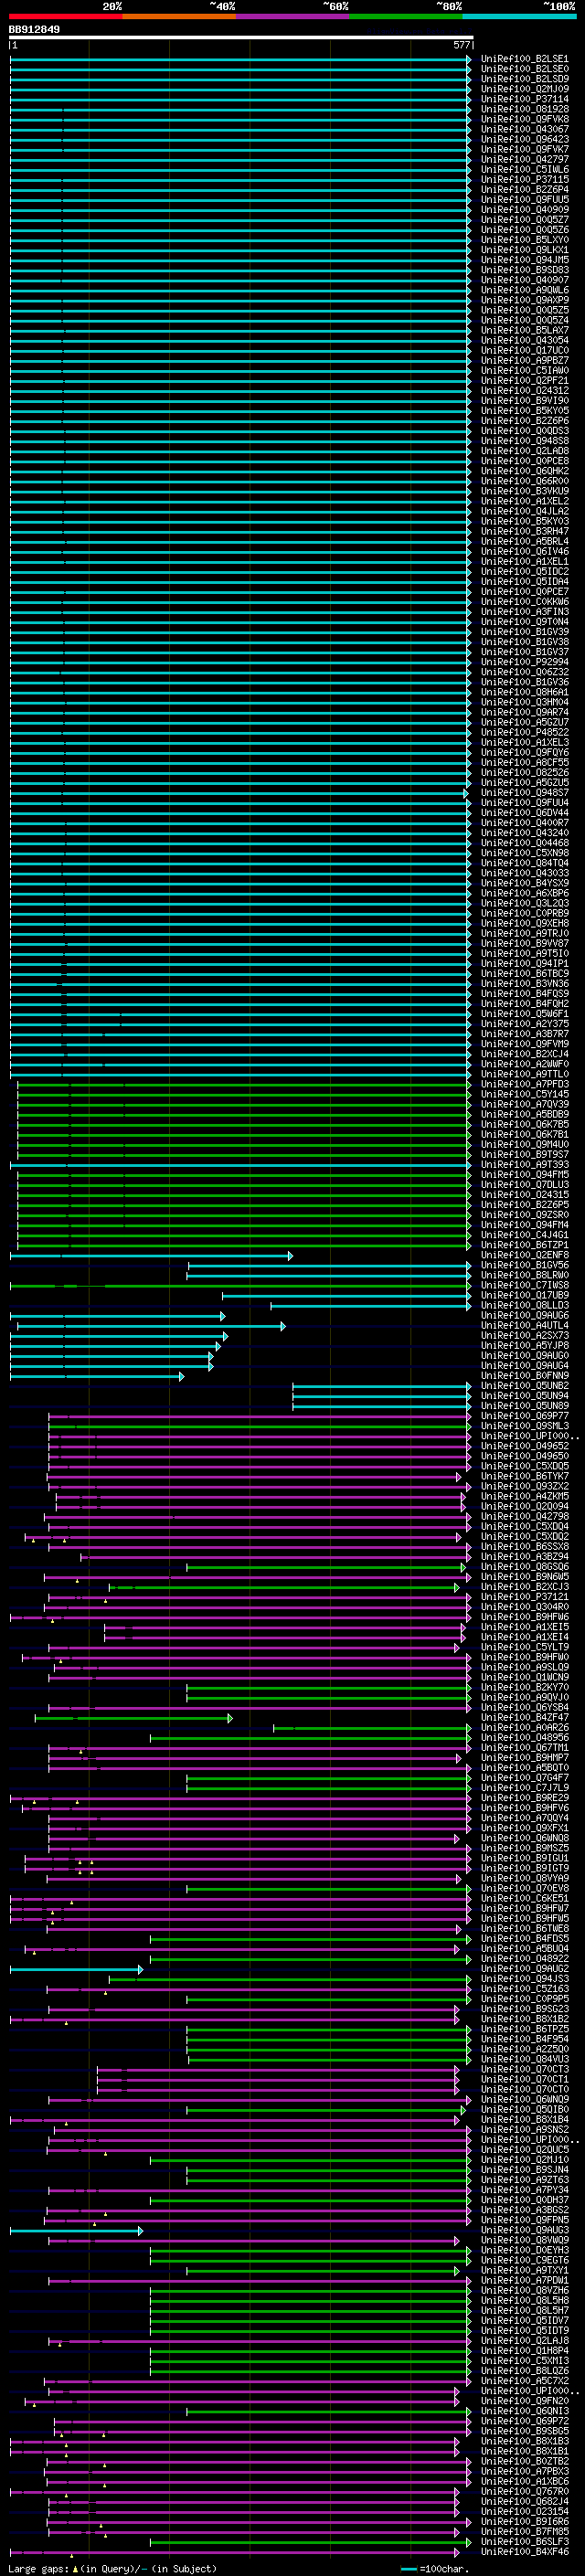
Task: Click the UniRef100_P37115 label
Action: tap(524, 180)
